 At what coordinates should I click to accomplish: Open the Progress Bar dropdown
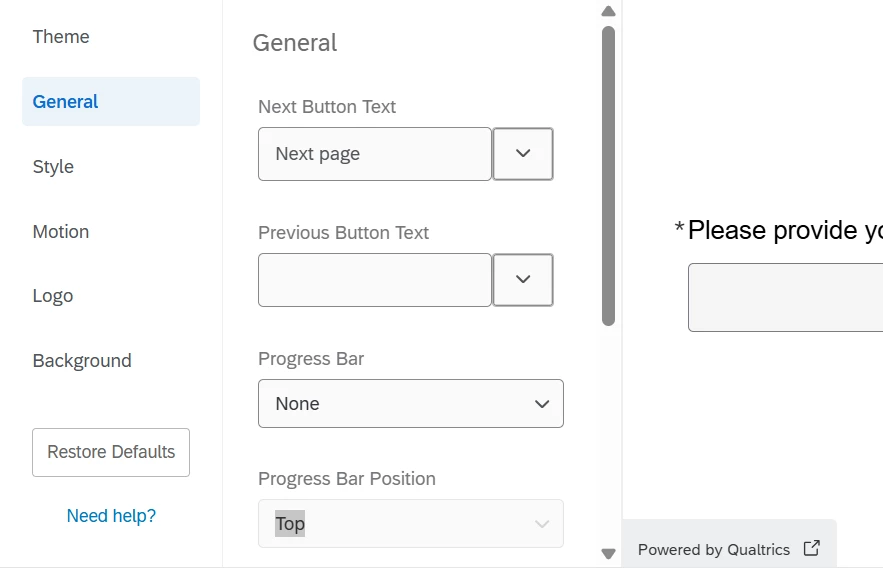coord(410,404)
